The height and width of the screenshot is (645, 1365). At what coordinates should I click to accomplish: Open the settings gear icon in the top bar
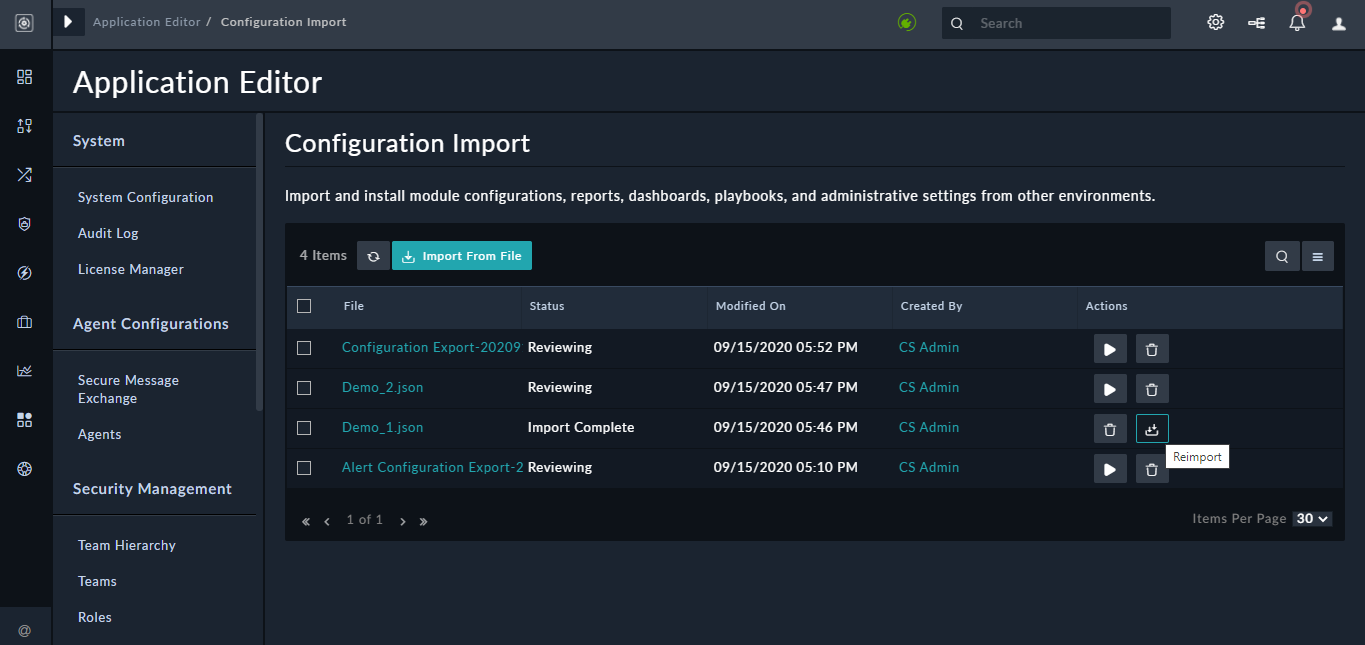(1215, 22)
